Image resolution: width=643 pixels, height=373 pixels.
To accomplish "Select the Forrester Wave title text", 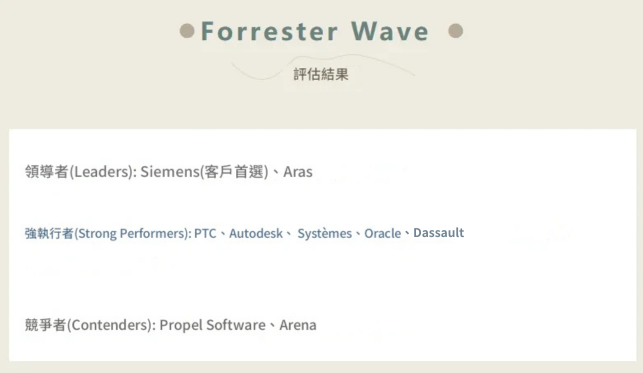I will pyautogui.click(x=315, y=32).
